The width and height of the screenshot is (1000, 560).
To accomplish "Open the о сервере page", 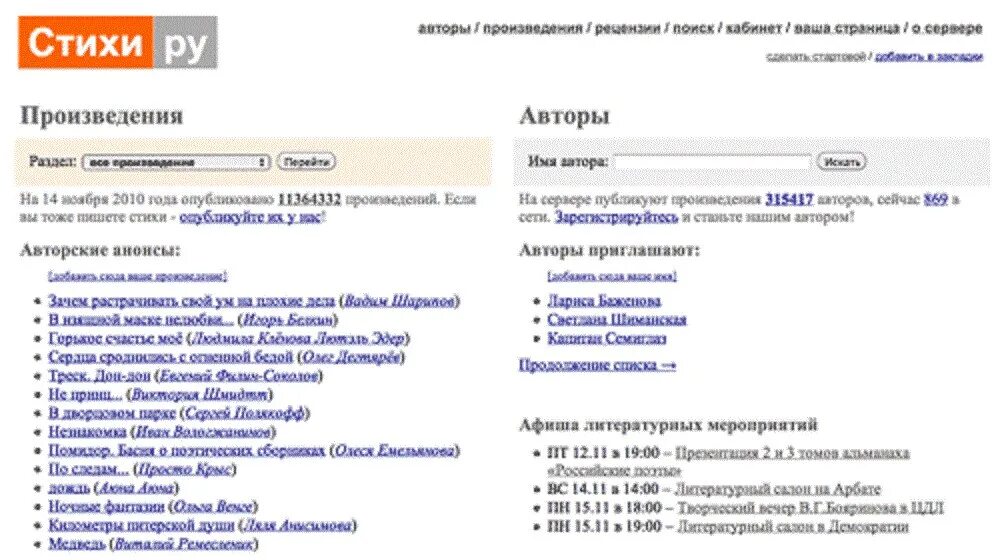I will (x=947, y=28).
